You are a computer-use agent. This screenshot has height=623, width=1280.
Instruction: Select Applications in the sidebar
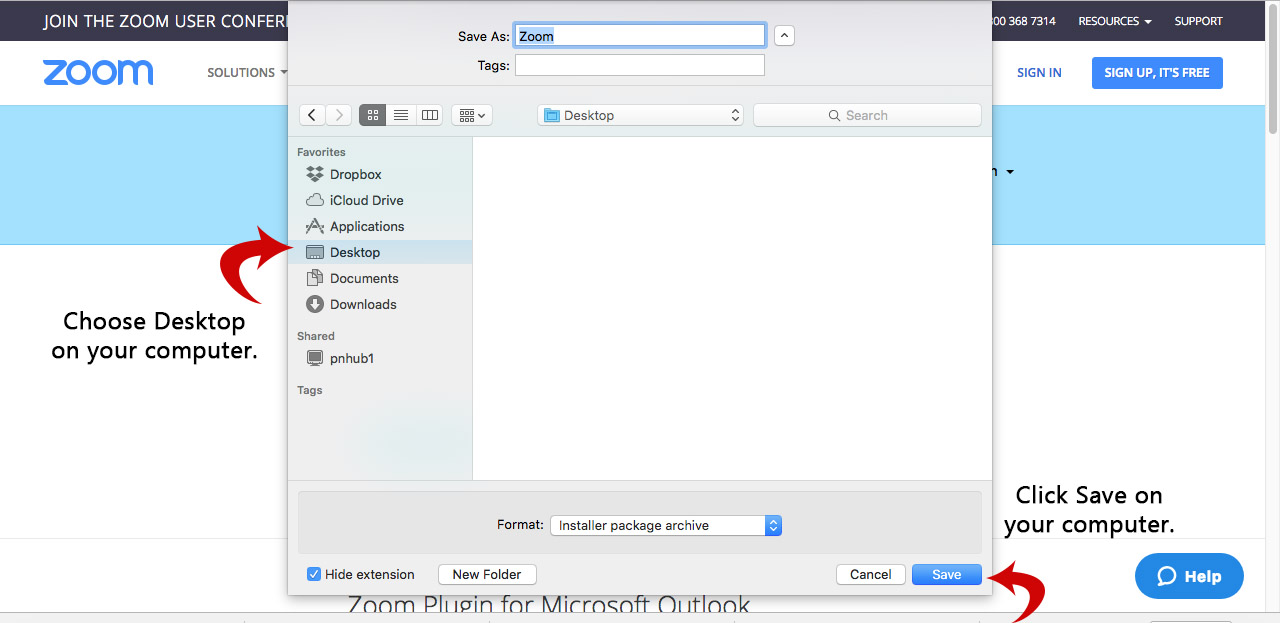(380, 226)
